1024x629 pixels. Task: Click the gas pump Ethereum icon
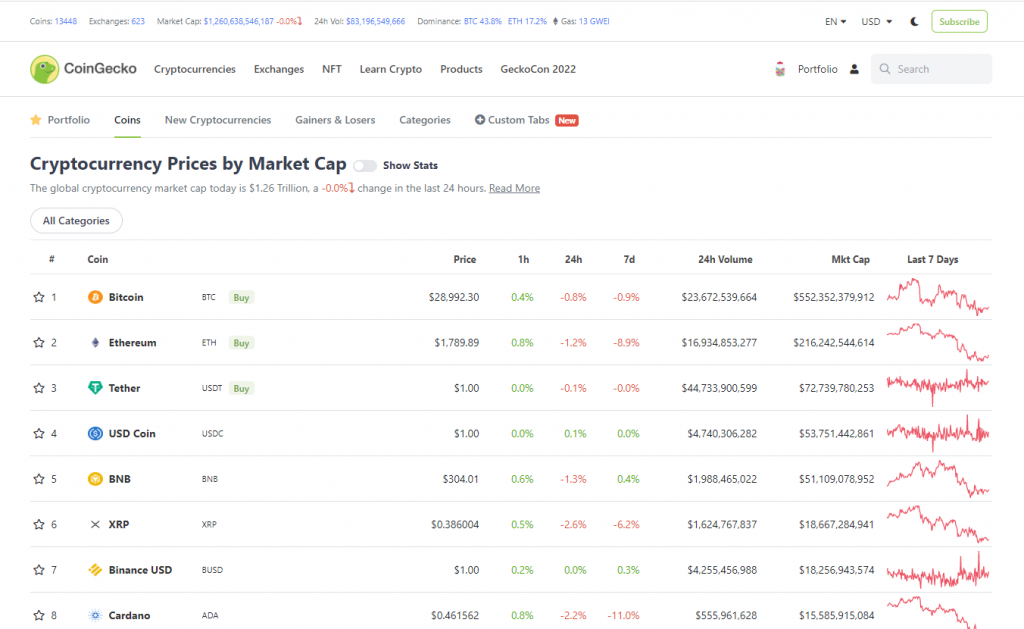pos(556,22)
